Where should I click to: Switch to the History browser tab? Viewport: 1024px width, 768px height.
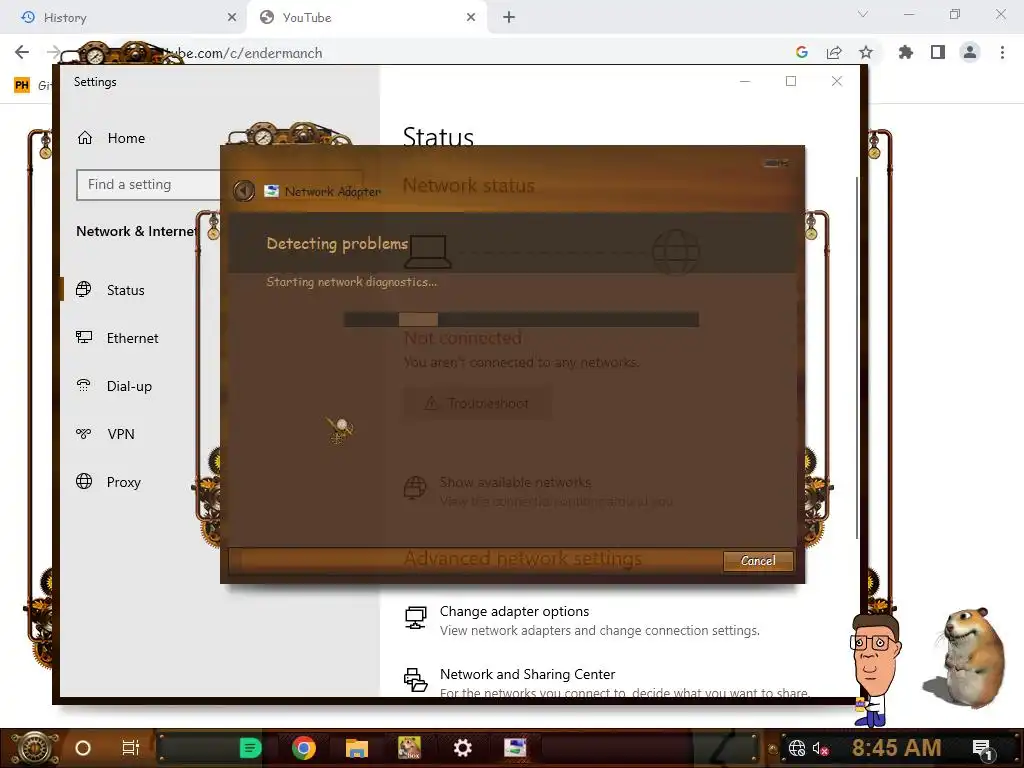[124, 18]
